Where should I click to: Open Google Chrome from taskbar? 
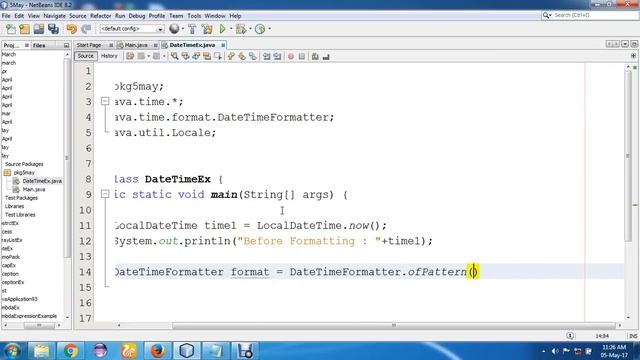[70, 351]
